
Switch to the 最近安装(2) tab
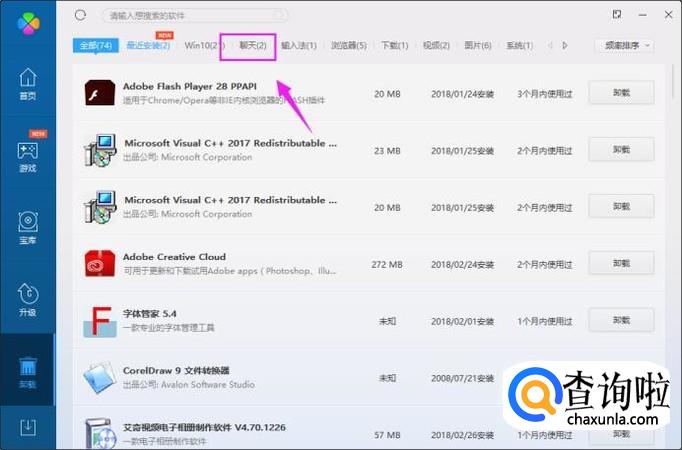(148, 45)
